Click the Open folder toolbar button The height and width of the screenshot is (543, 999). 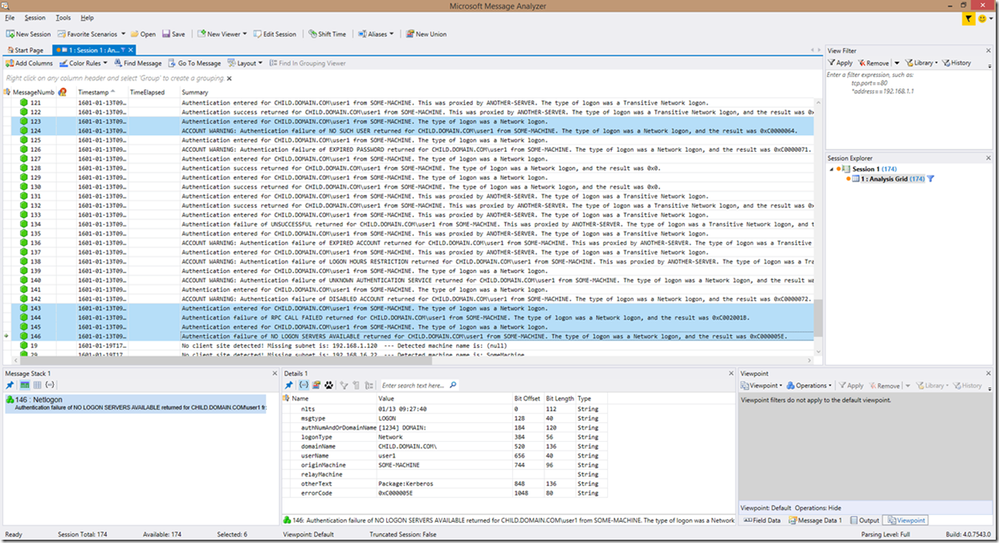click(x=143, y=34)
